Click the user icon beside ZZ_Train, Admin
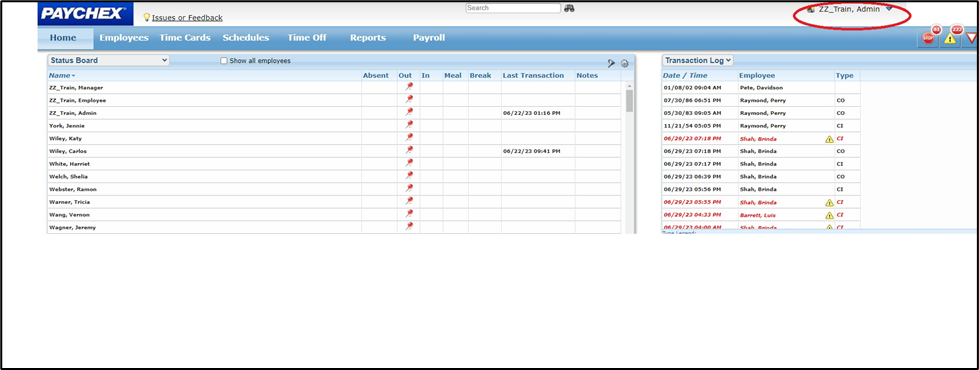Image resolution: width=979 pixels, height=370 pixels. (x=812, y=9)
